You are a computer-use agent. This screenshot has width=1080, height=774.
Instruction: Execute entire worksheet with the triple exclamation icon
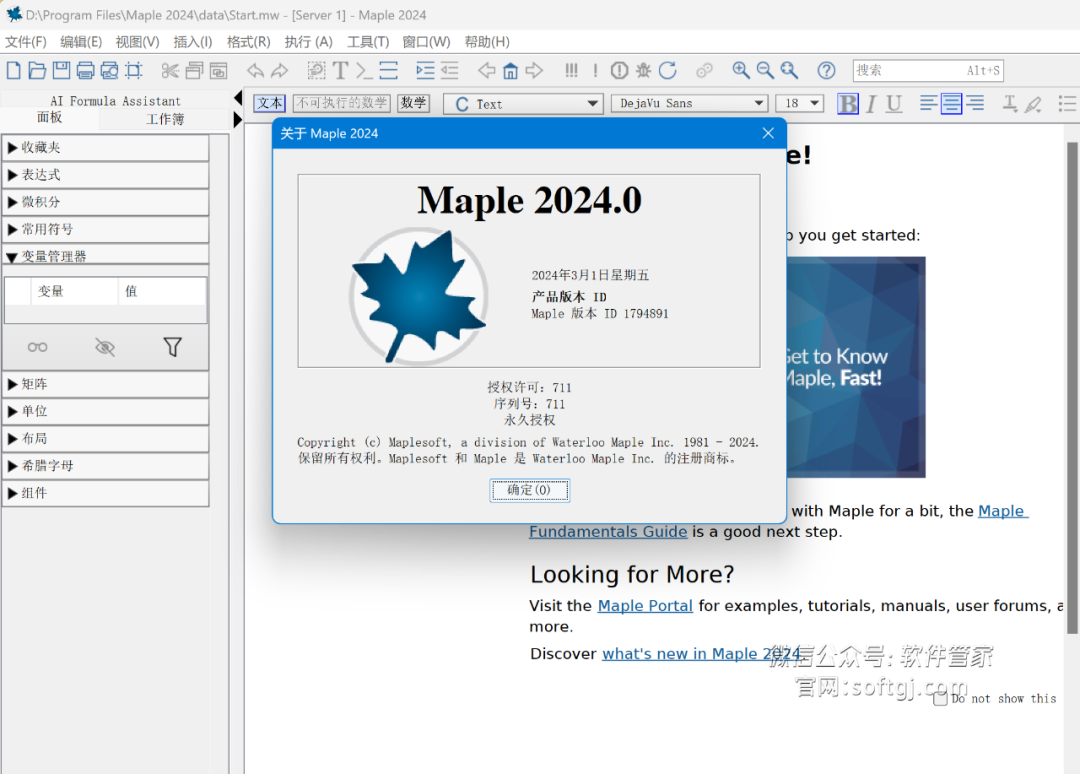tap(571, 70)
